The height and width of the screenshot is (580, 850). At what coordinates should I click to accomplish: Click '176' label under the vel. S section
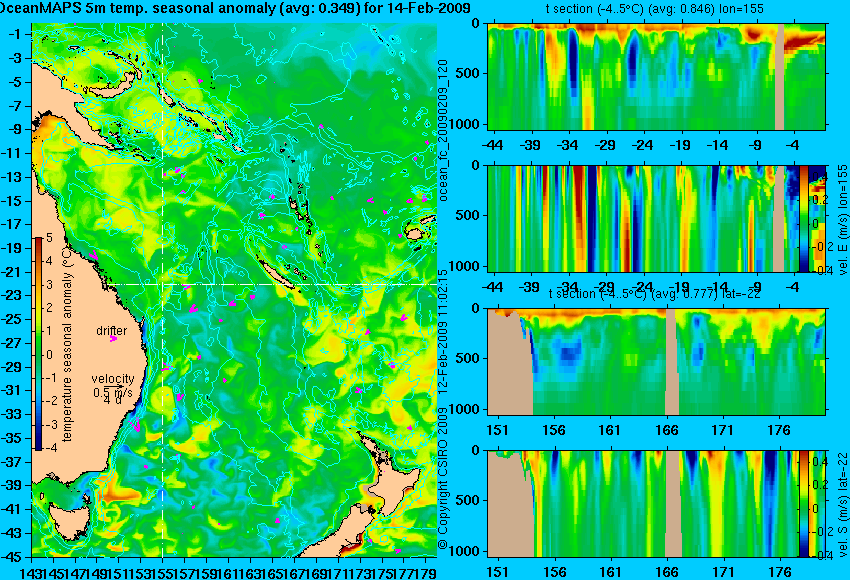780,572
